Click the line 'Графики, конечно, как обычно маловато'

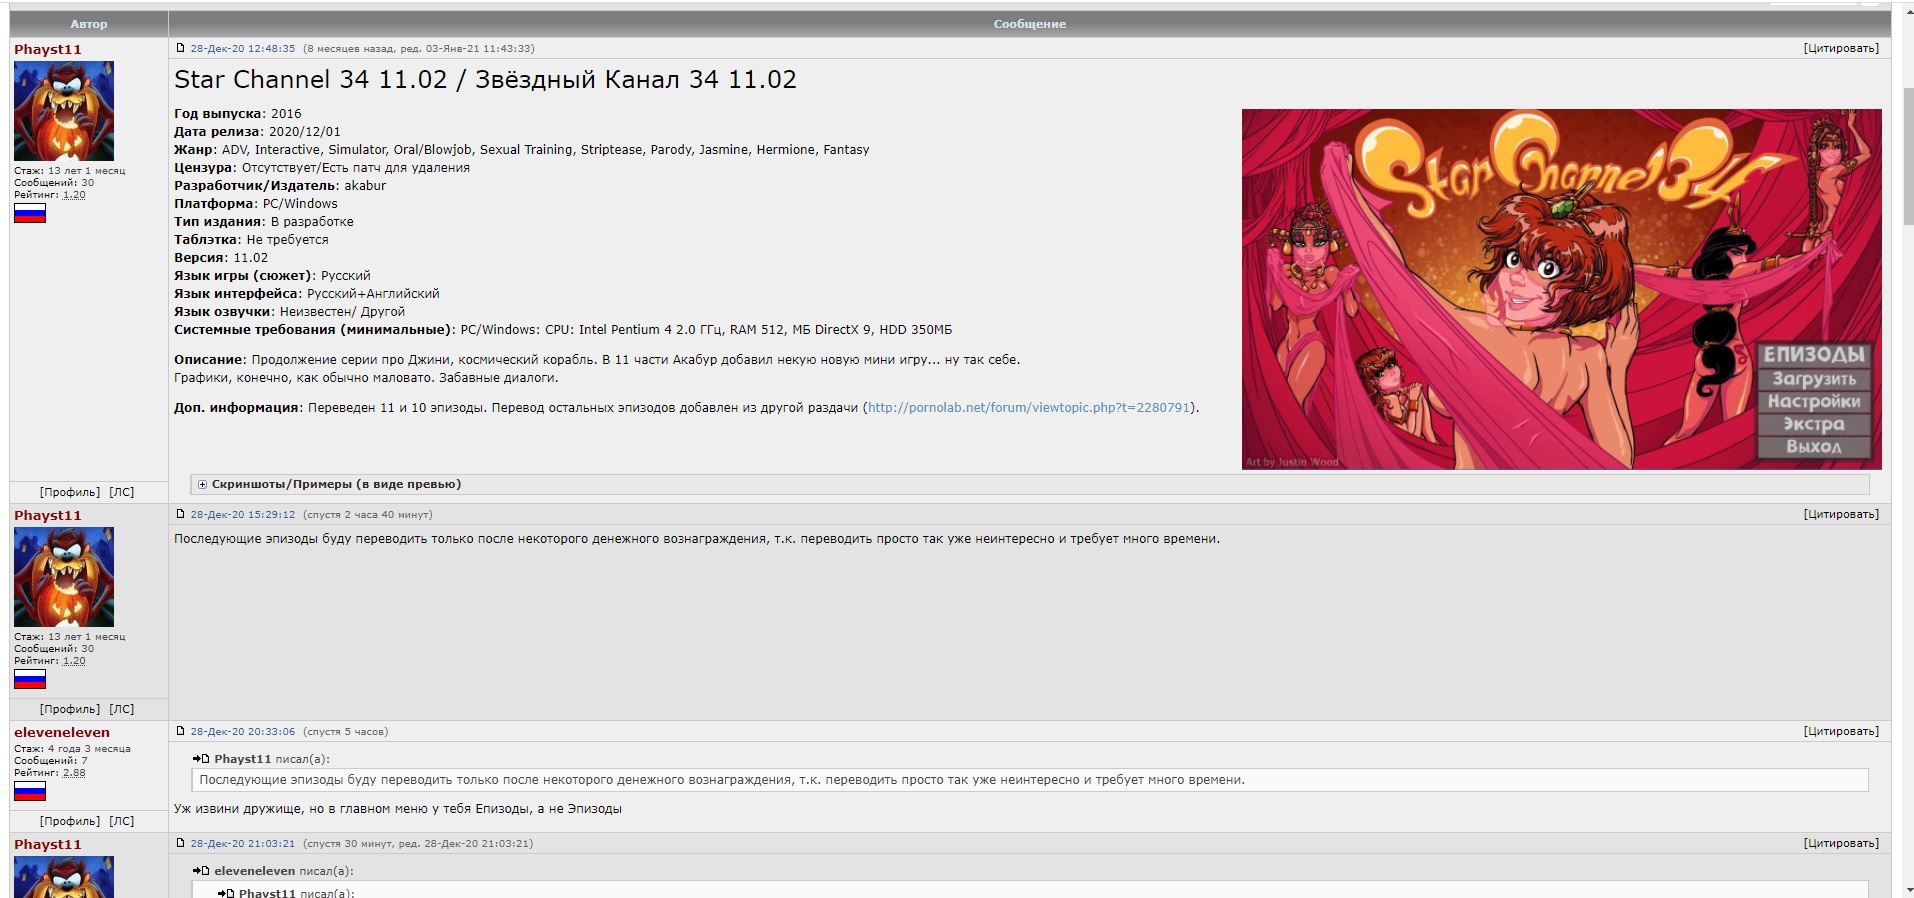366,378
